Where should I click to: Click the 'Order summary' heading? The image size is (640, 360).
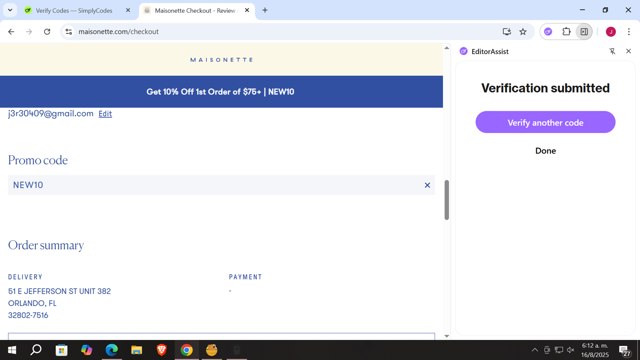pos(46,245)
